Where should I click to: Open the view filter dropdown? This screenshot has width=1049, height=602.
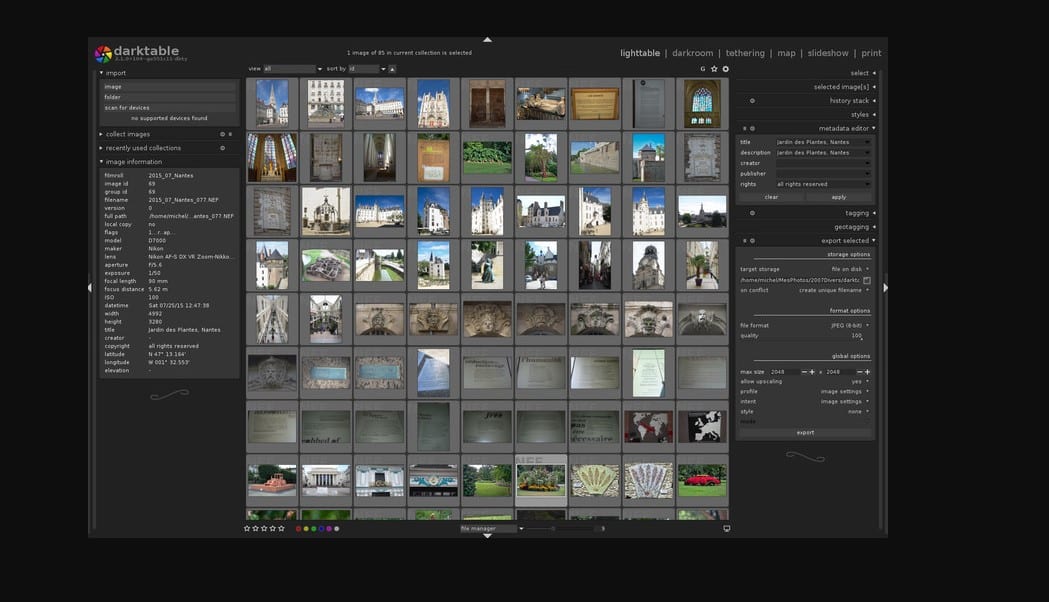click(293, 69)
